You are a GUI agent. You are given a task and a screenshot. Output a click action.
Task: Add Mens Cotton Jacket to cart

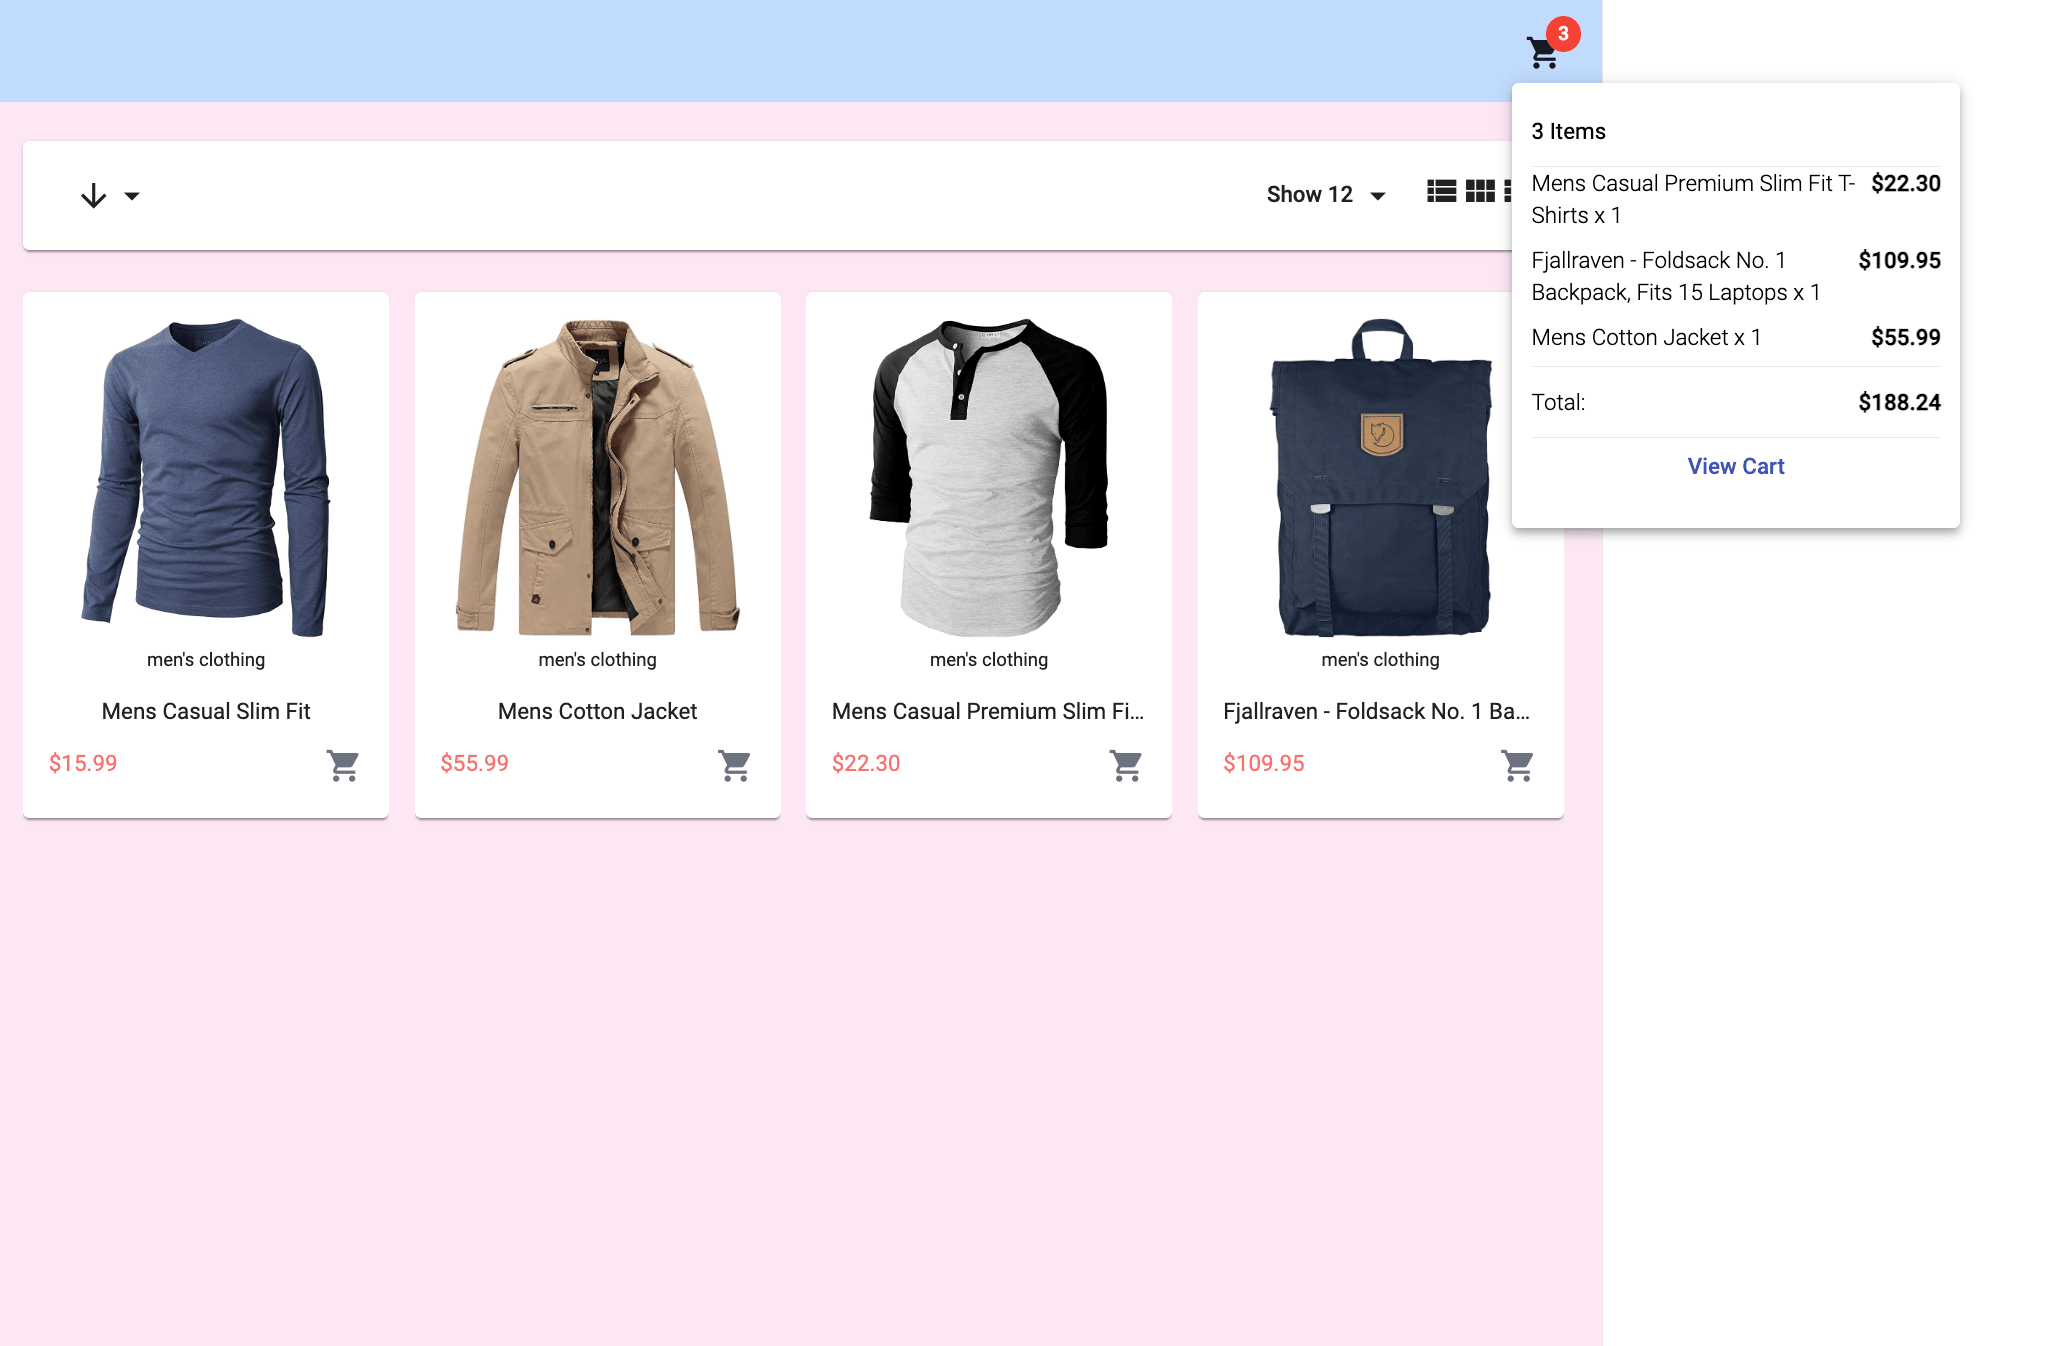(735, 765)
